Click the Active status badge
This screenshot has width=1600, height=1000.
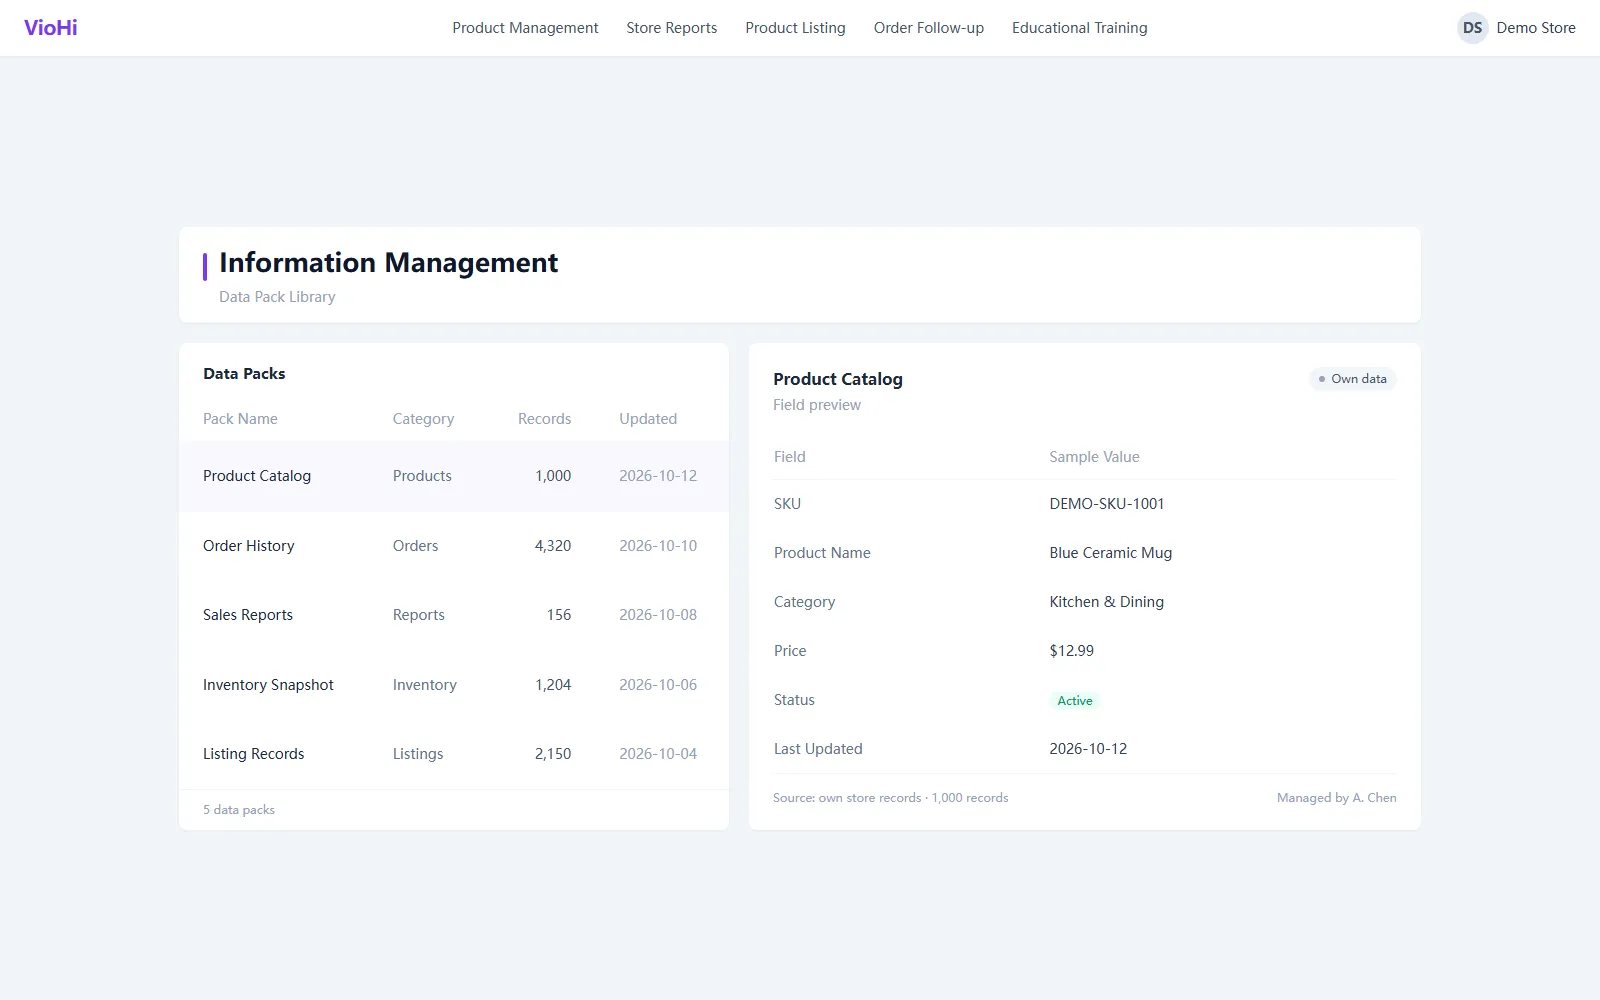[1075, 701]
